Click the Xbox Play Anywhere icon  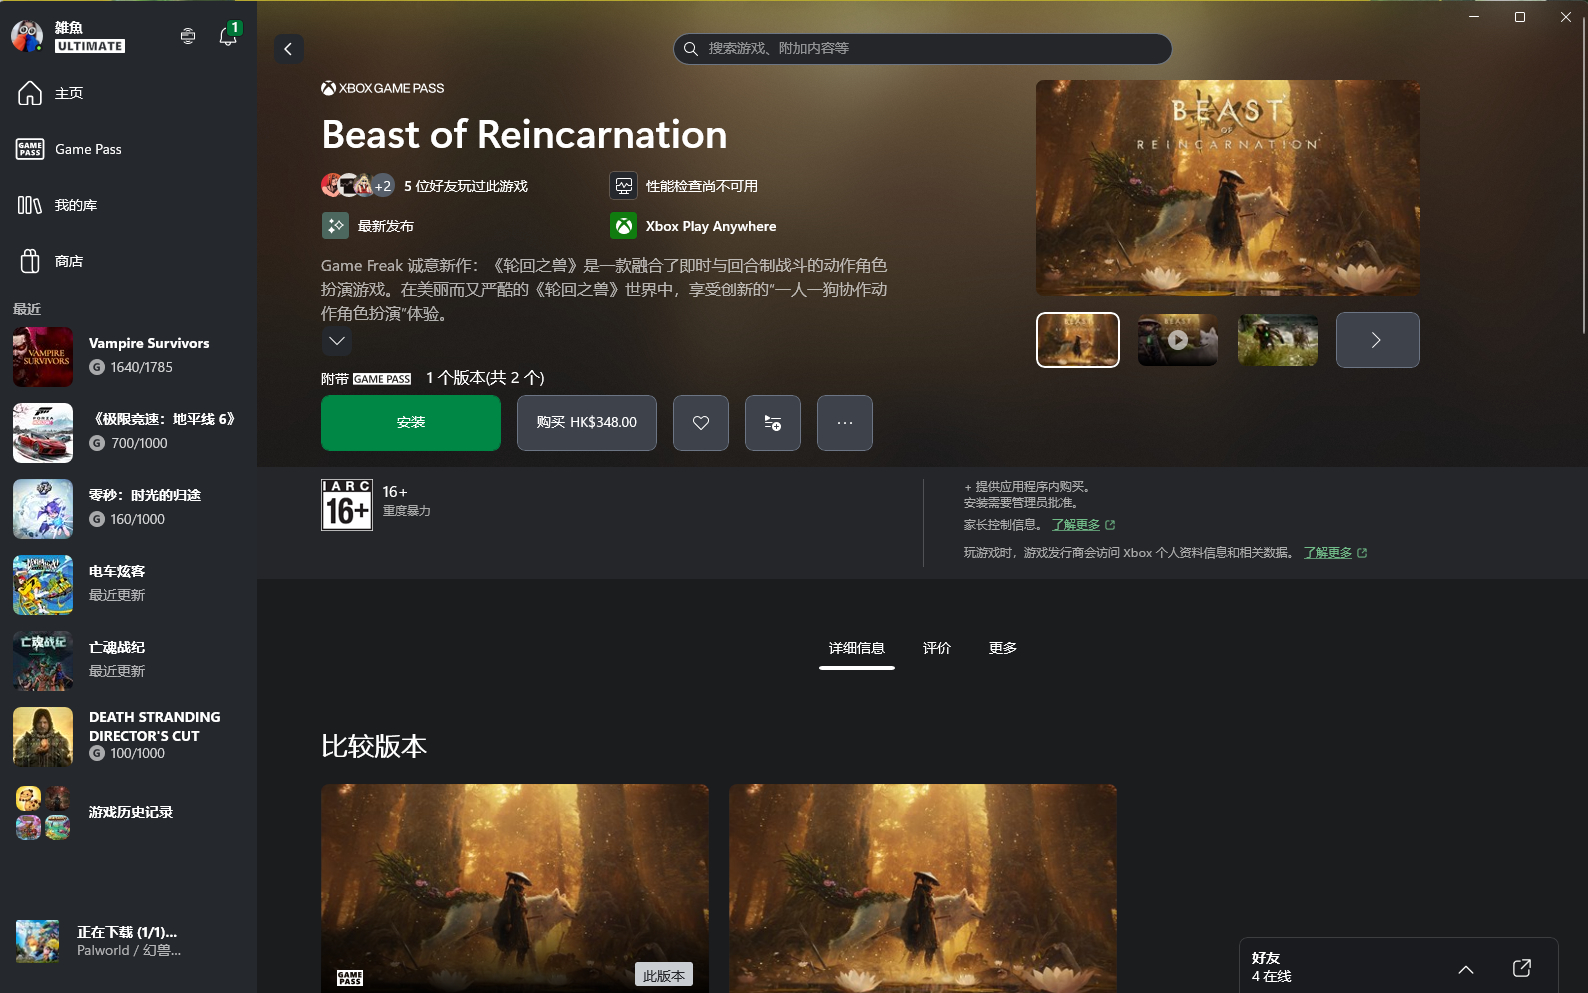point(624,226)
